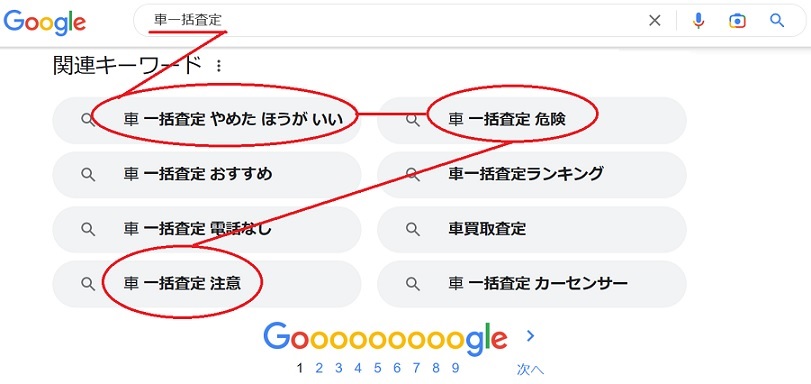Viewport: 811px width, 384px height.
Task: Click the 次へ next page link
Action: click(x=530, y=369)
